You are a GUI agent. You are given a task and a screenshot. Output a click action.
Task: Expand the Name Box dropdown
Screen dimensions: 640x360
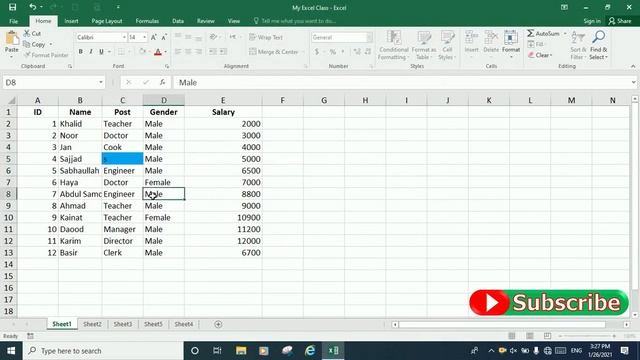pyautogui.click(x=101, y=82)
